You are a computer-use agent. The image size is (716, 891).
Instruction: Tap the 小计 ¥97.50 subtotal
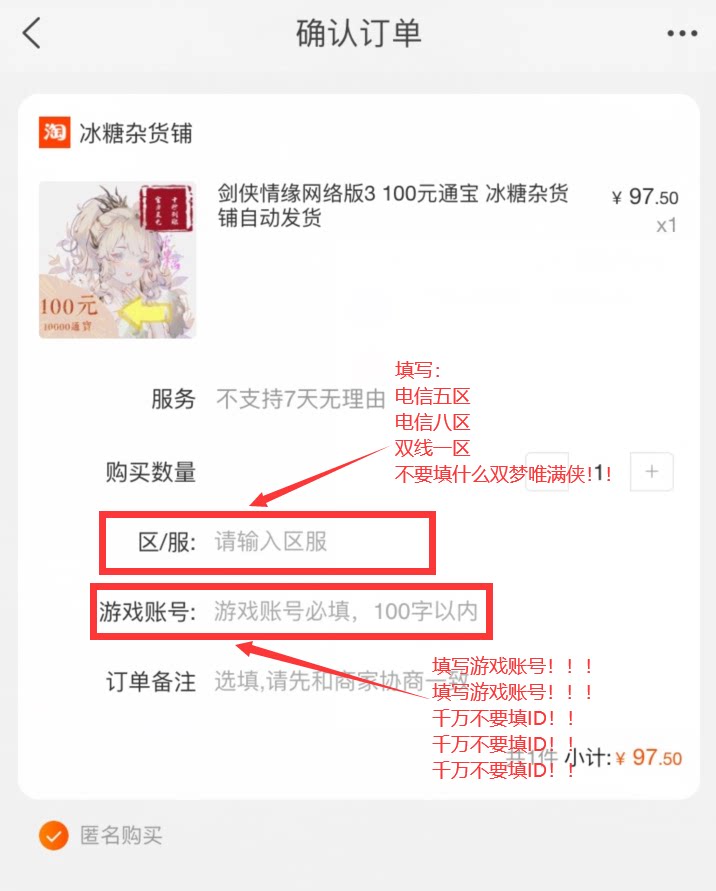pyautogui.click(x=623, y=757)
